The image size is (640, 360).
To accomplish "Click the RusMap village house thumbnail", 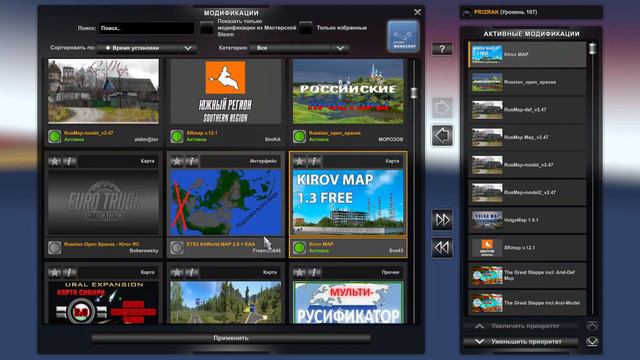I will coord(103,91).
